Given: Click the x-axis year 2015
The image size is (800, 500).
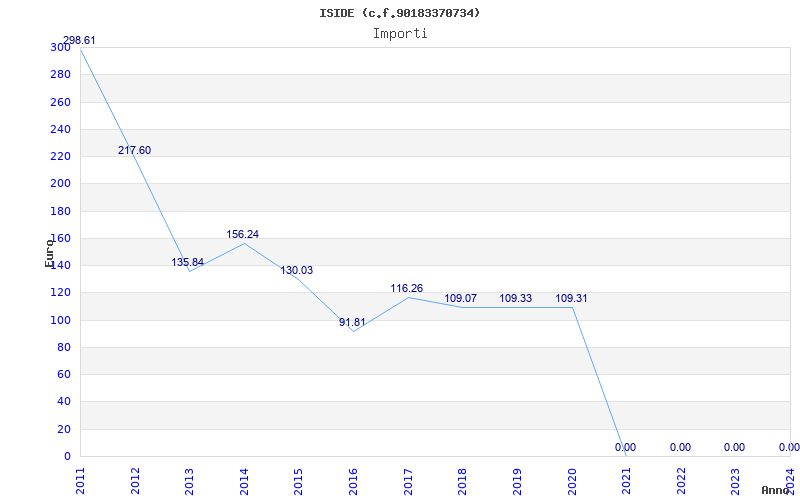Looking at the screenshot, I should 298,482.
